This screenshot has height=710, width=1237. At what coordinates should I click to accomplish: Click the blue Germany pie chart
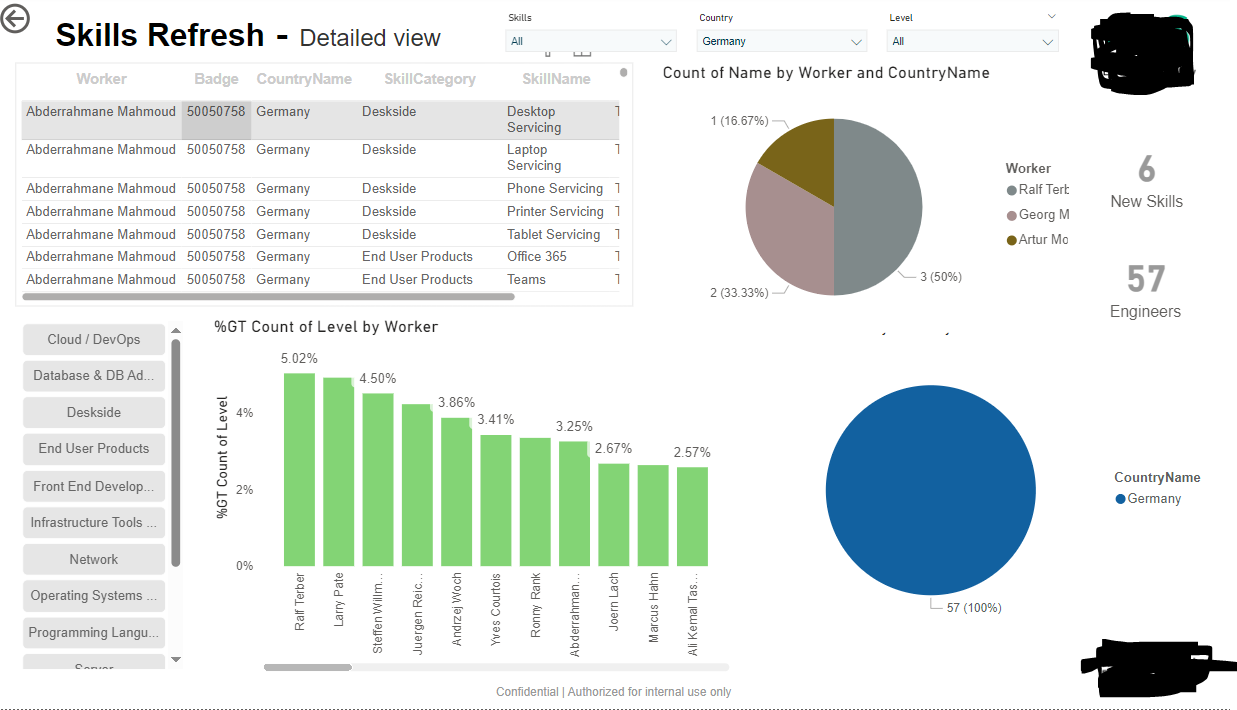[929, 489]
